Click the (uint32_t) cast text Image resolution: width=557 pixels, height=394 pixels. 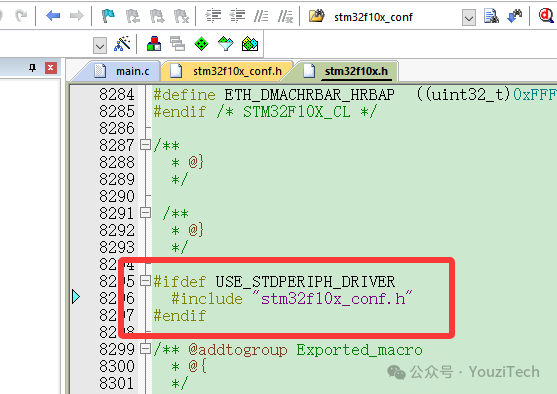coord(464,95)
